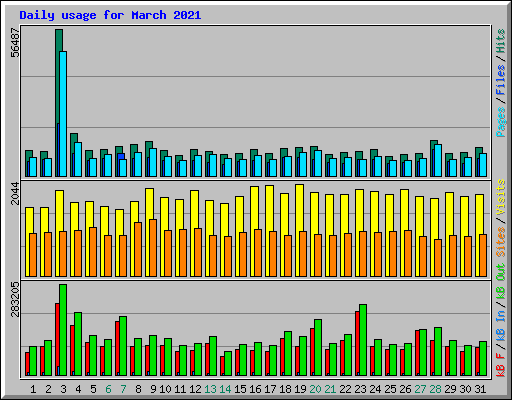Click day 31 on the x-axis

tap(480, 389)
